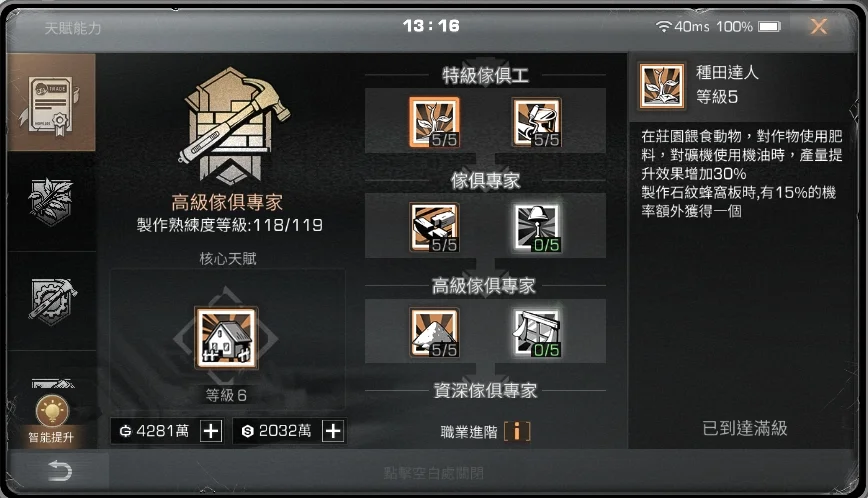
Task: Click the 已到達滿級 button
Action: (x=745, y=428)
